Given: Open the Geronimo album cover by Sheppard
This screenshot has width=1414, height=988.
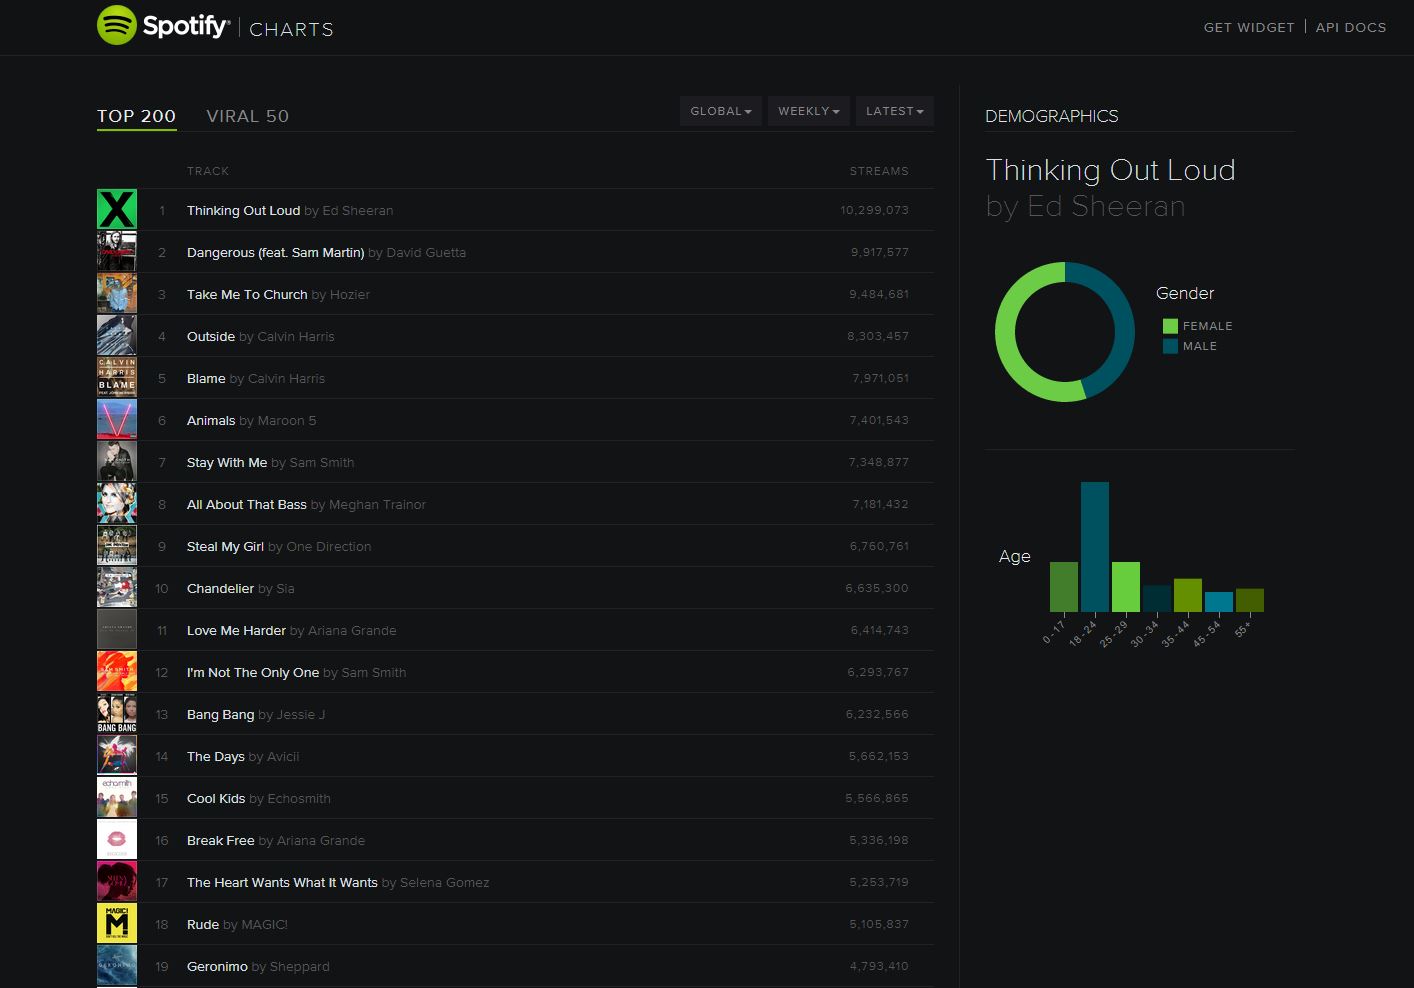Looking at the screenshot, I should (117, 966).
